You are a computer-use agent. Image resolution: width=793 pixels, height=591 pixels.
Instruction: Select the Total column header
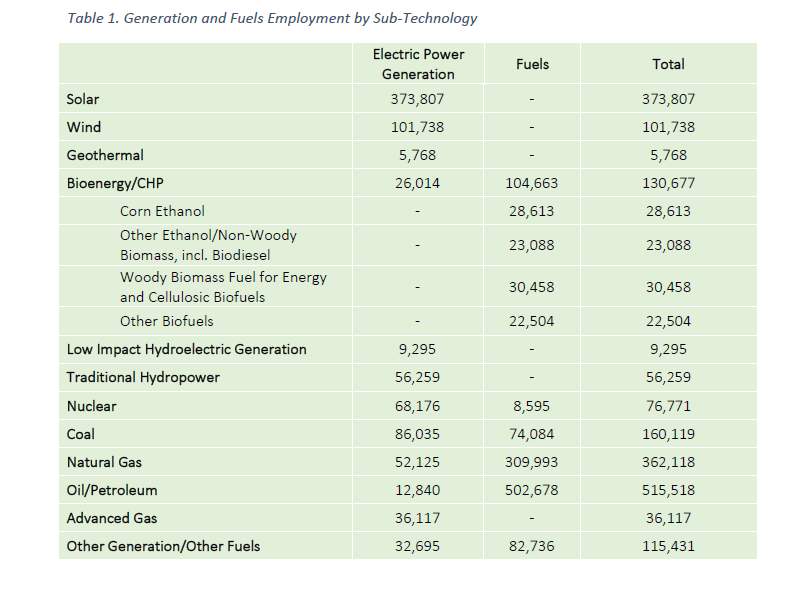(668, 64)
